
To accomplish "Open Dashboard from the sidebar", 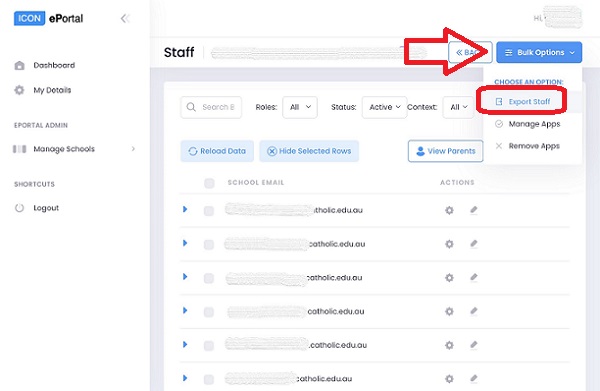I will 54,65.
